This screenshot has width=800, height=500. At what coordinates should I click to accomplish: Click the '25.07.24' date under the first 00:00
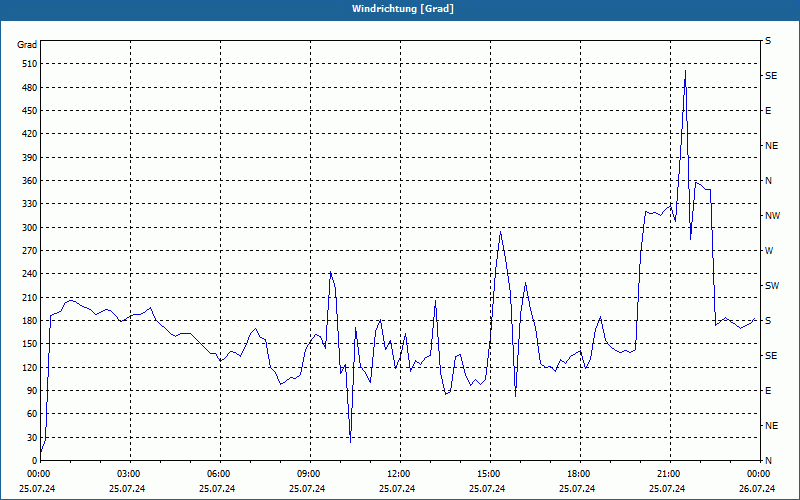click(x=37, y=488)
